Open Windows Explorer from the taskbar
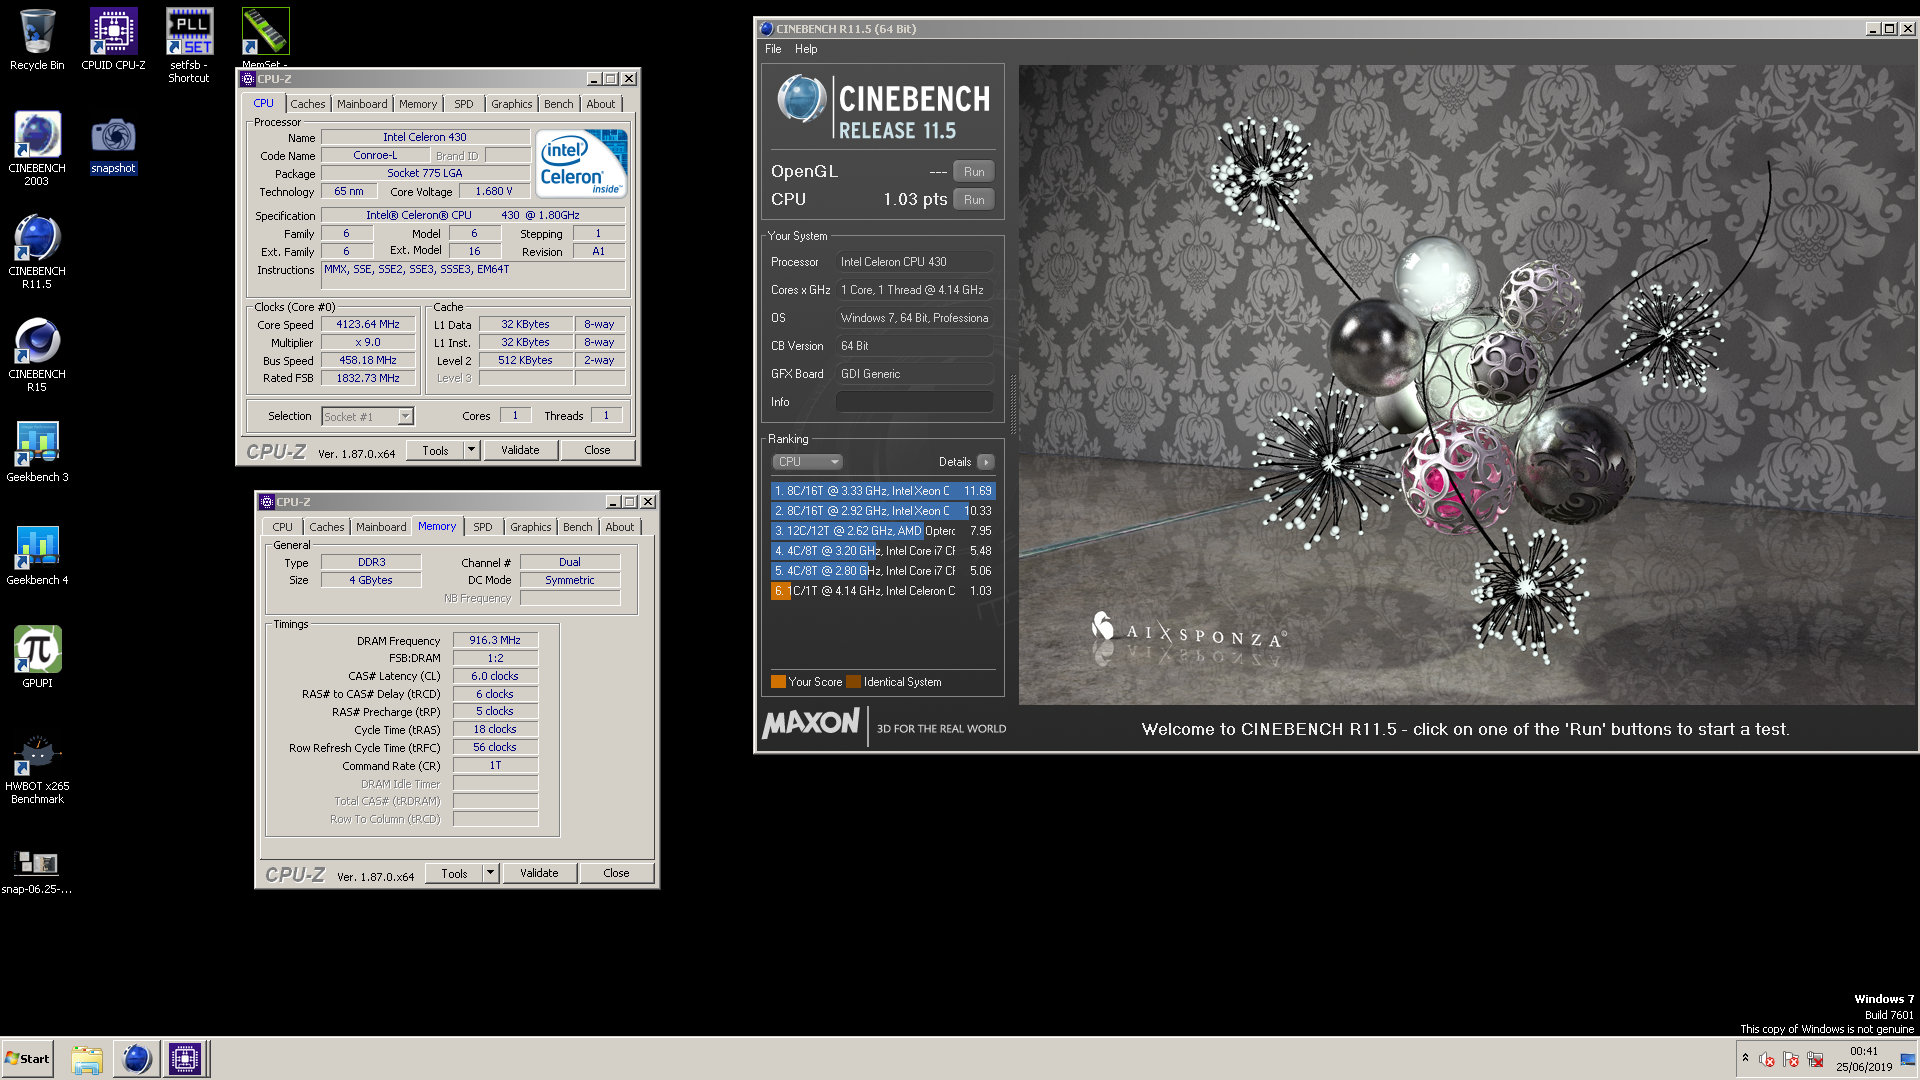Image resolution: width=1920 pixels, height=1080 pixels. click(87, 1059)
